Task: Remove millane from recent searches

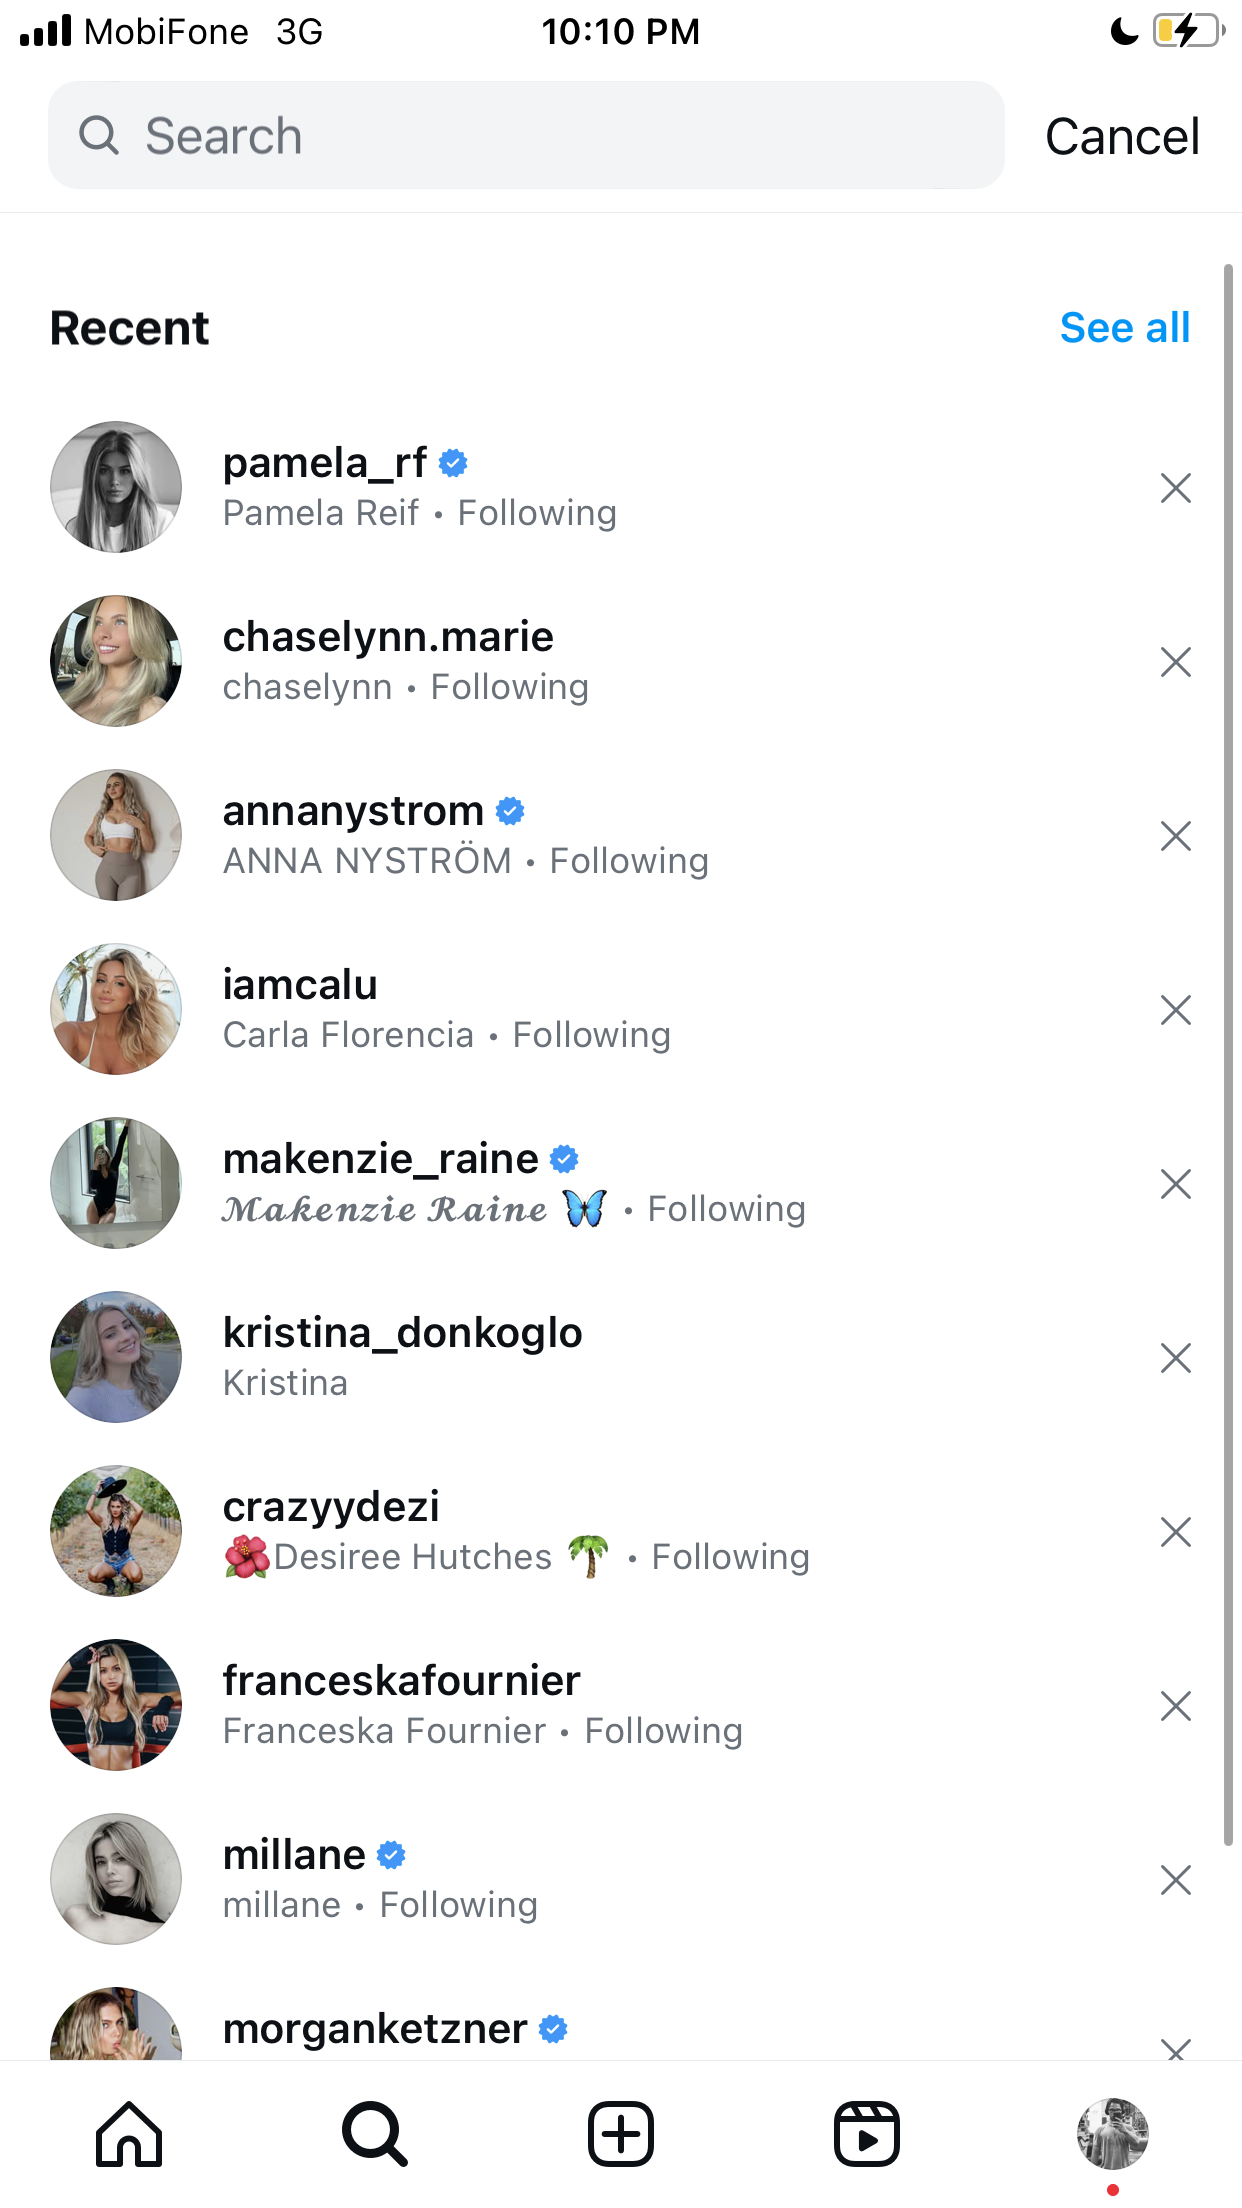Action: 1176,1880
